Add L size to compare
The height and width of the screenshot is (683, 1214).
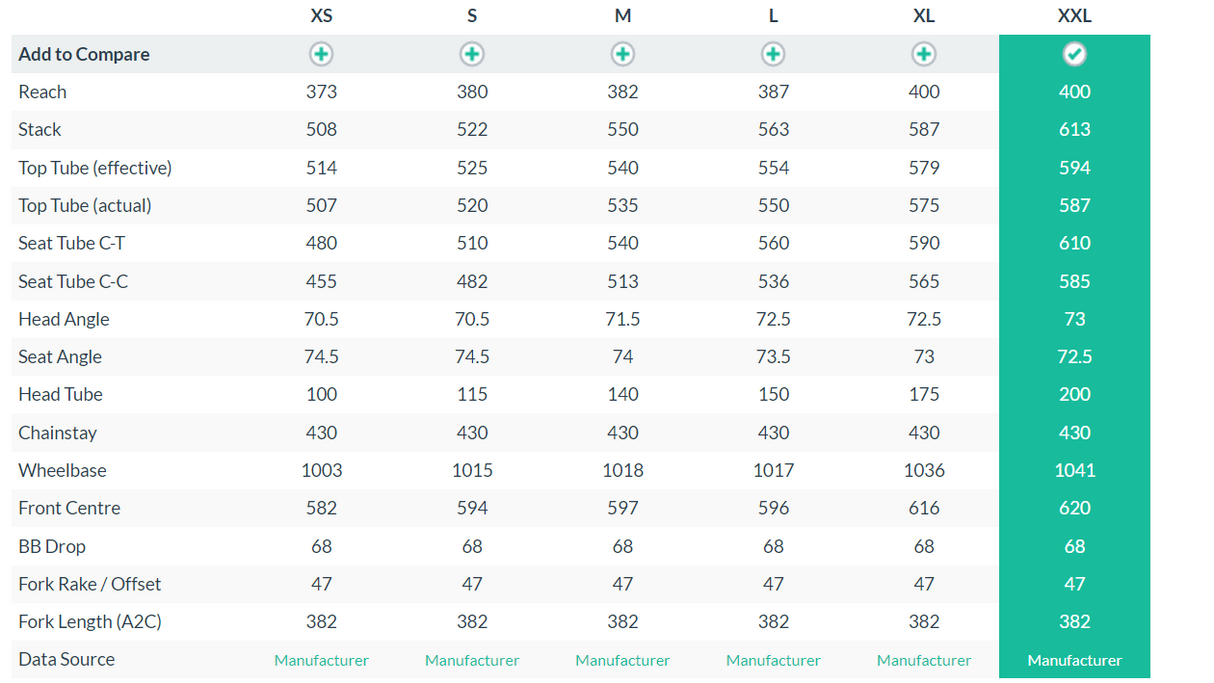(x=773, y=54)
